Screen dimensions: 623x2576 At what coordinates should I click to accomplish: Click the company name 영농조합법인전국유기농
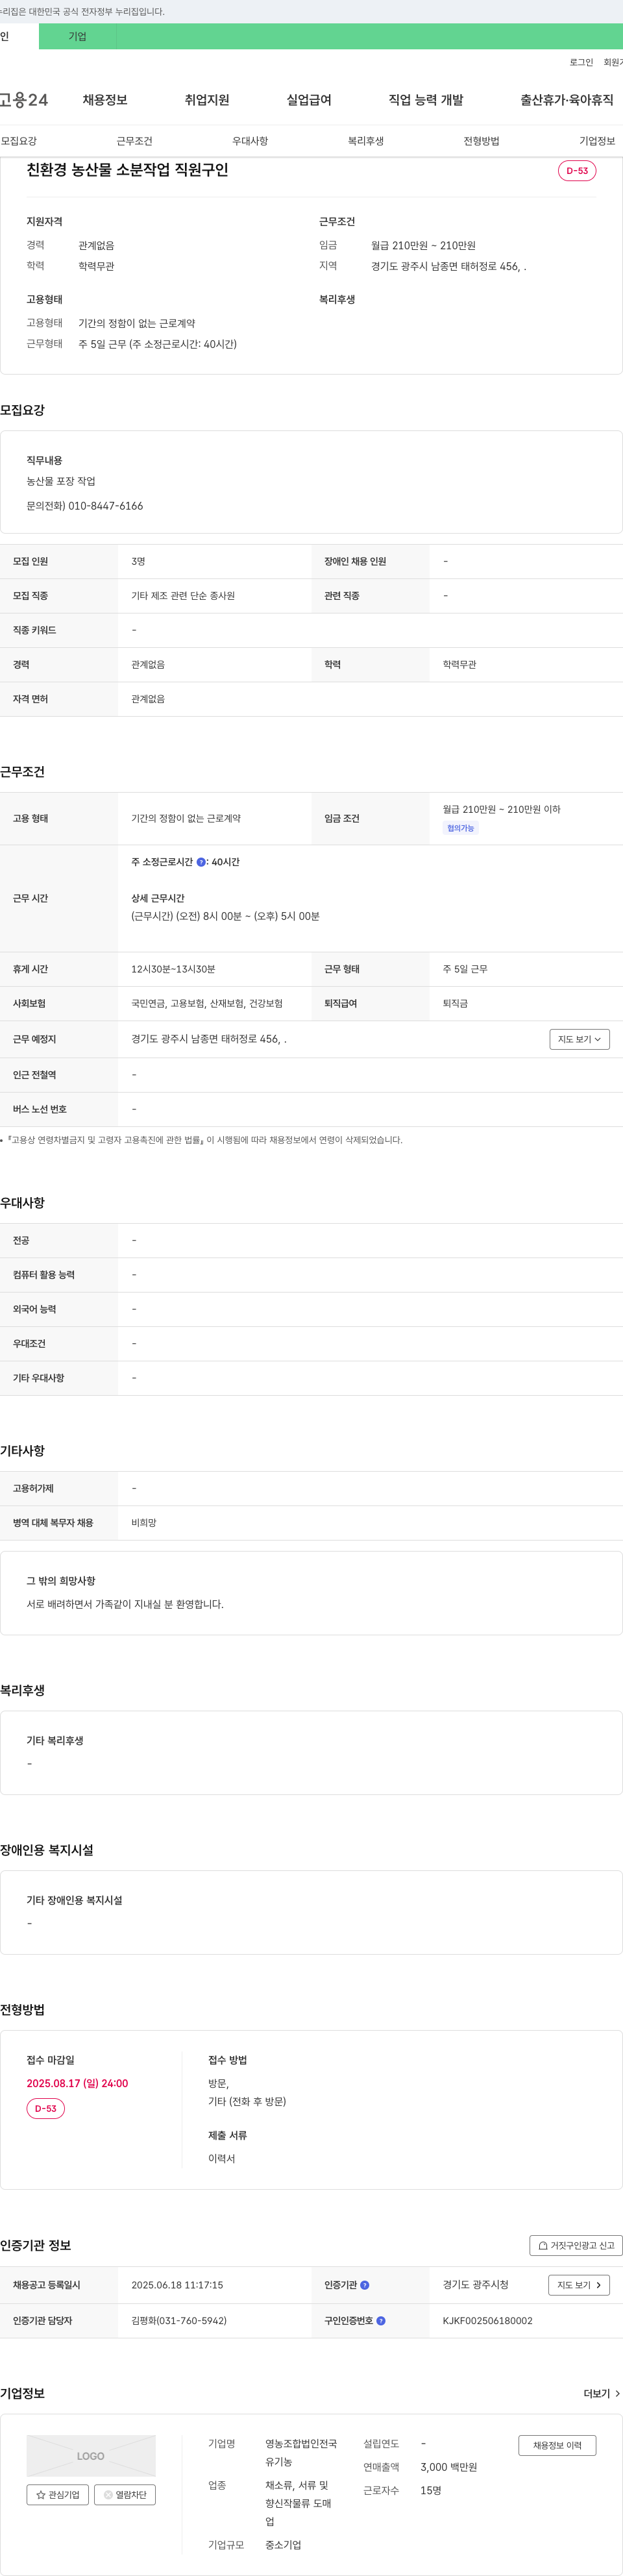(x=301, y=2453)
